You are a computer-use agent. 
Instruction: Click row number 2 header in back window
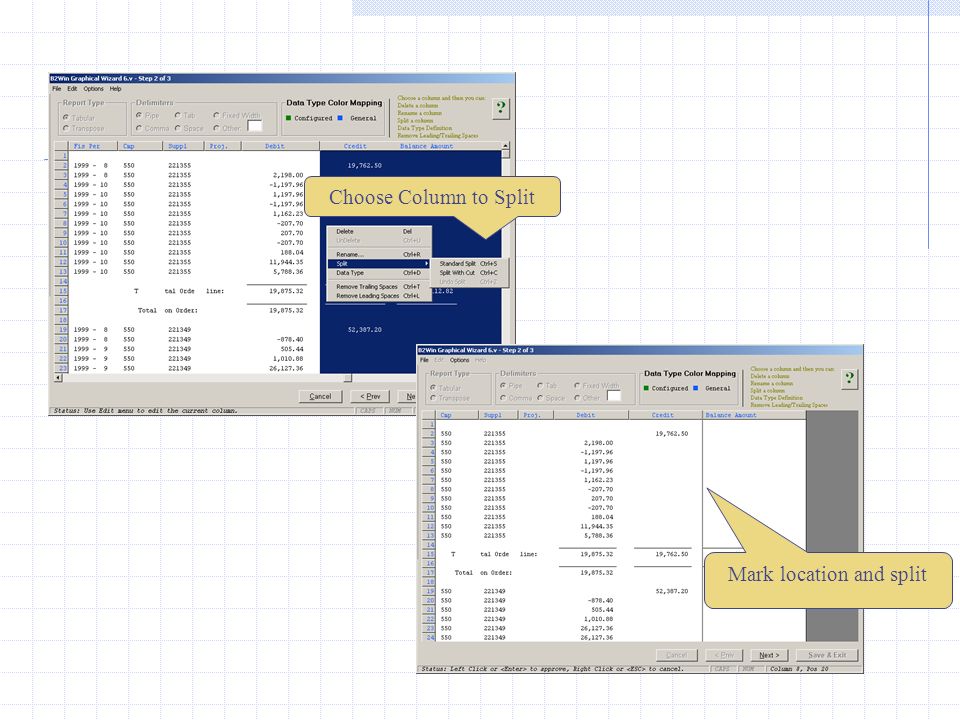coord(61,165)
